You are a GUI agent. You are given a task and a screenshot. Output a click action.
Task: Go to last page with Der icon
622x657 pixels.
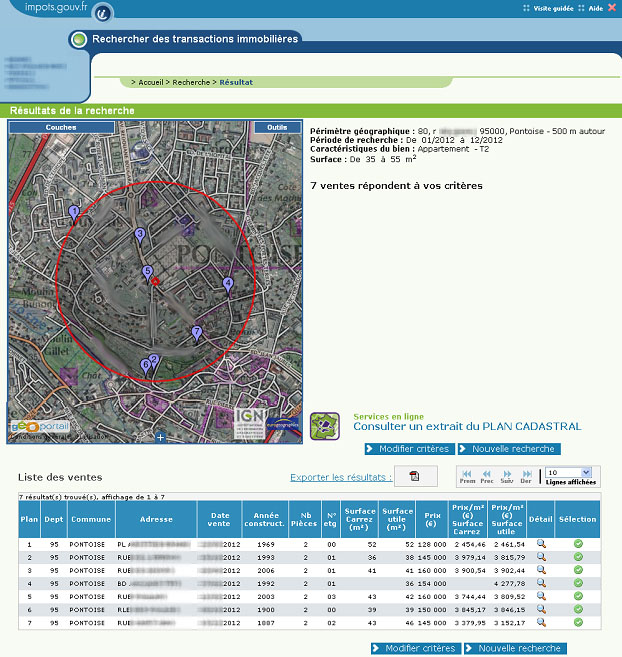[x=526, y=477]
